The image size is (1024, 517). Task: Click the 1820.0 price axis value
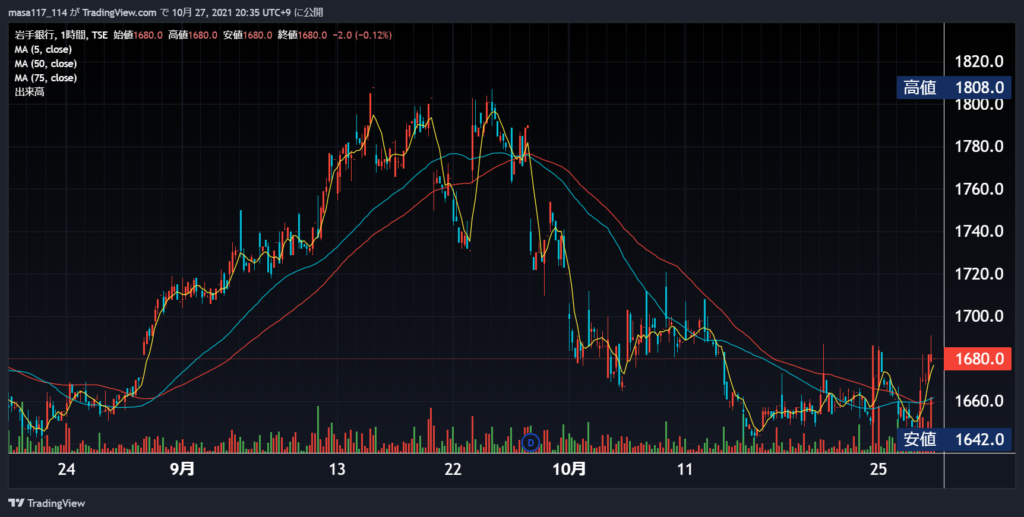(978, 62)
